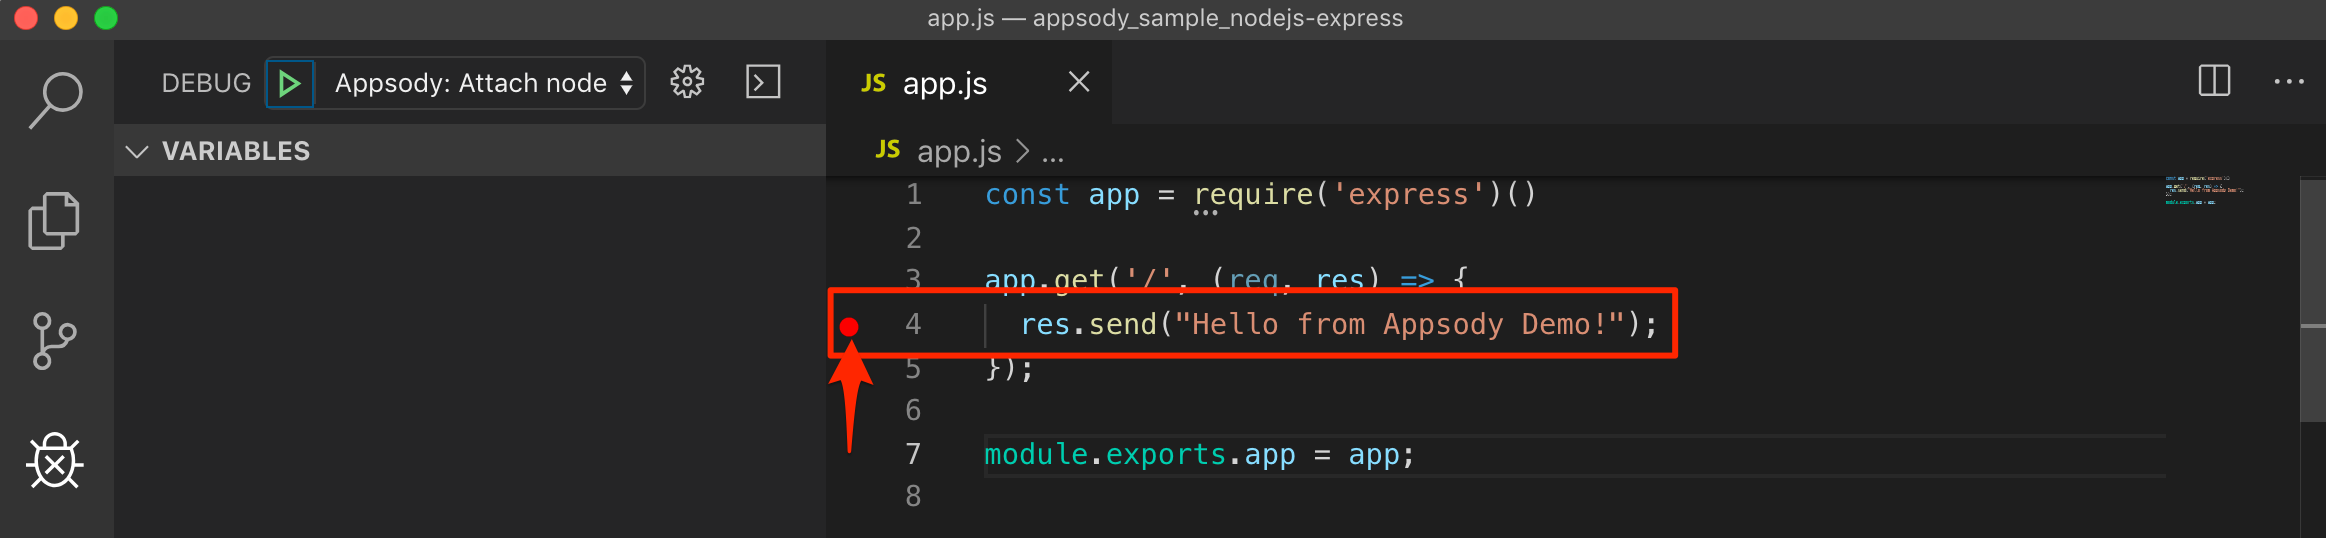The width and height of the screenshot is (2326, 538).
Task: Open the Search view in activity bar
Action: tap(56, 100)
